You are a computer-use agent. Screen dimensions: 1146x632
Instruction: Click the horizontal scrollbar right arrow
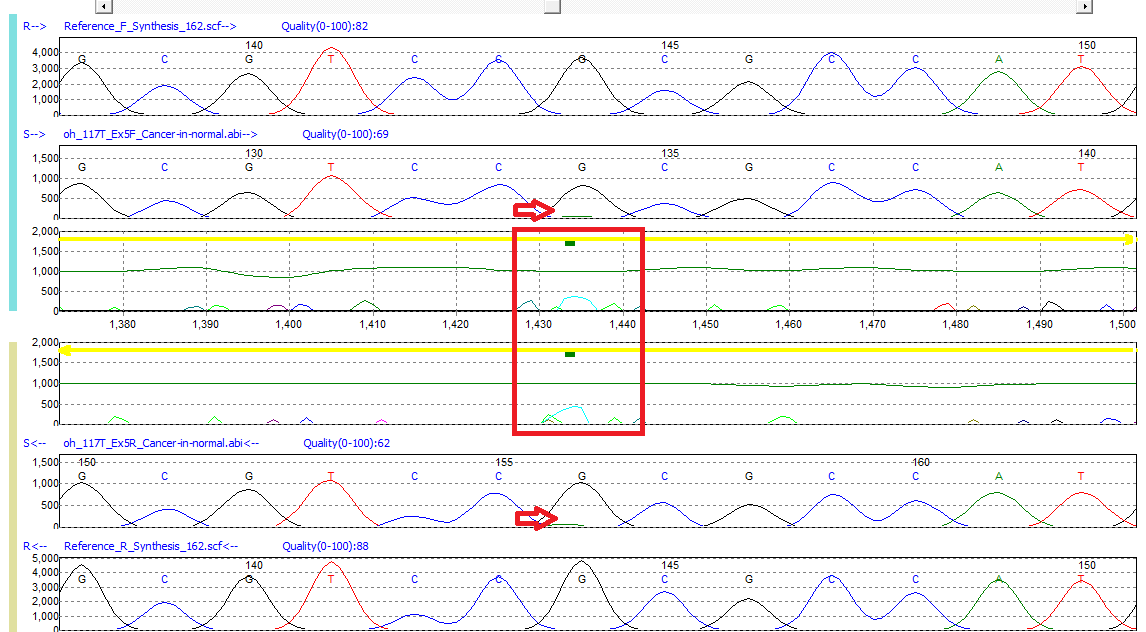[1084, 7]
